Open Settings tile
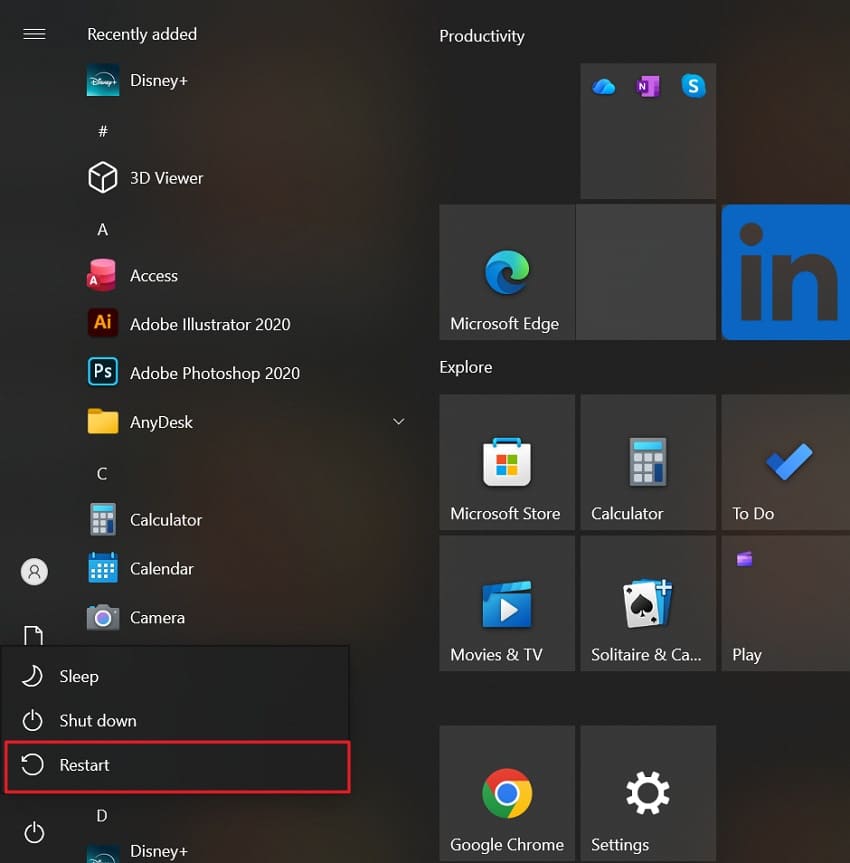This screenshot has height=863, width=850. tap(648, 793)
